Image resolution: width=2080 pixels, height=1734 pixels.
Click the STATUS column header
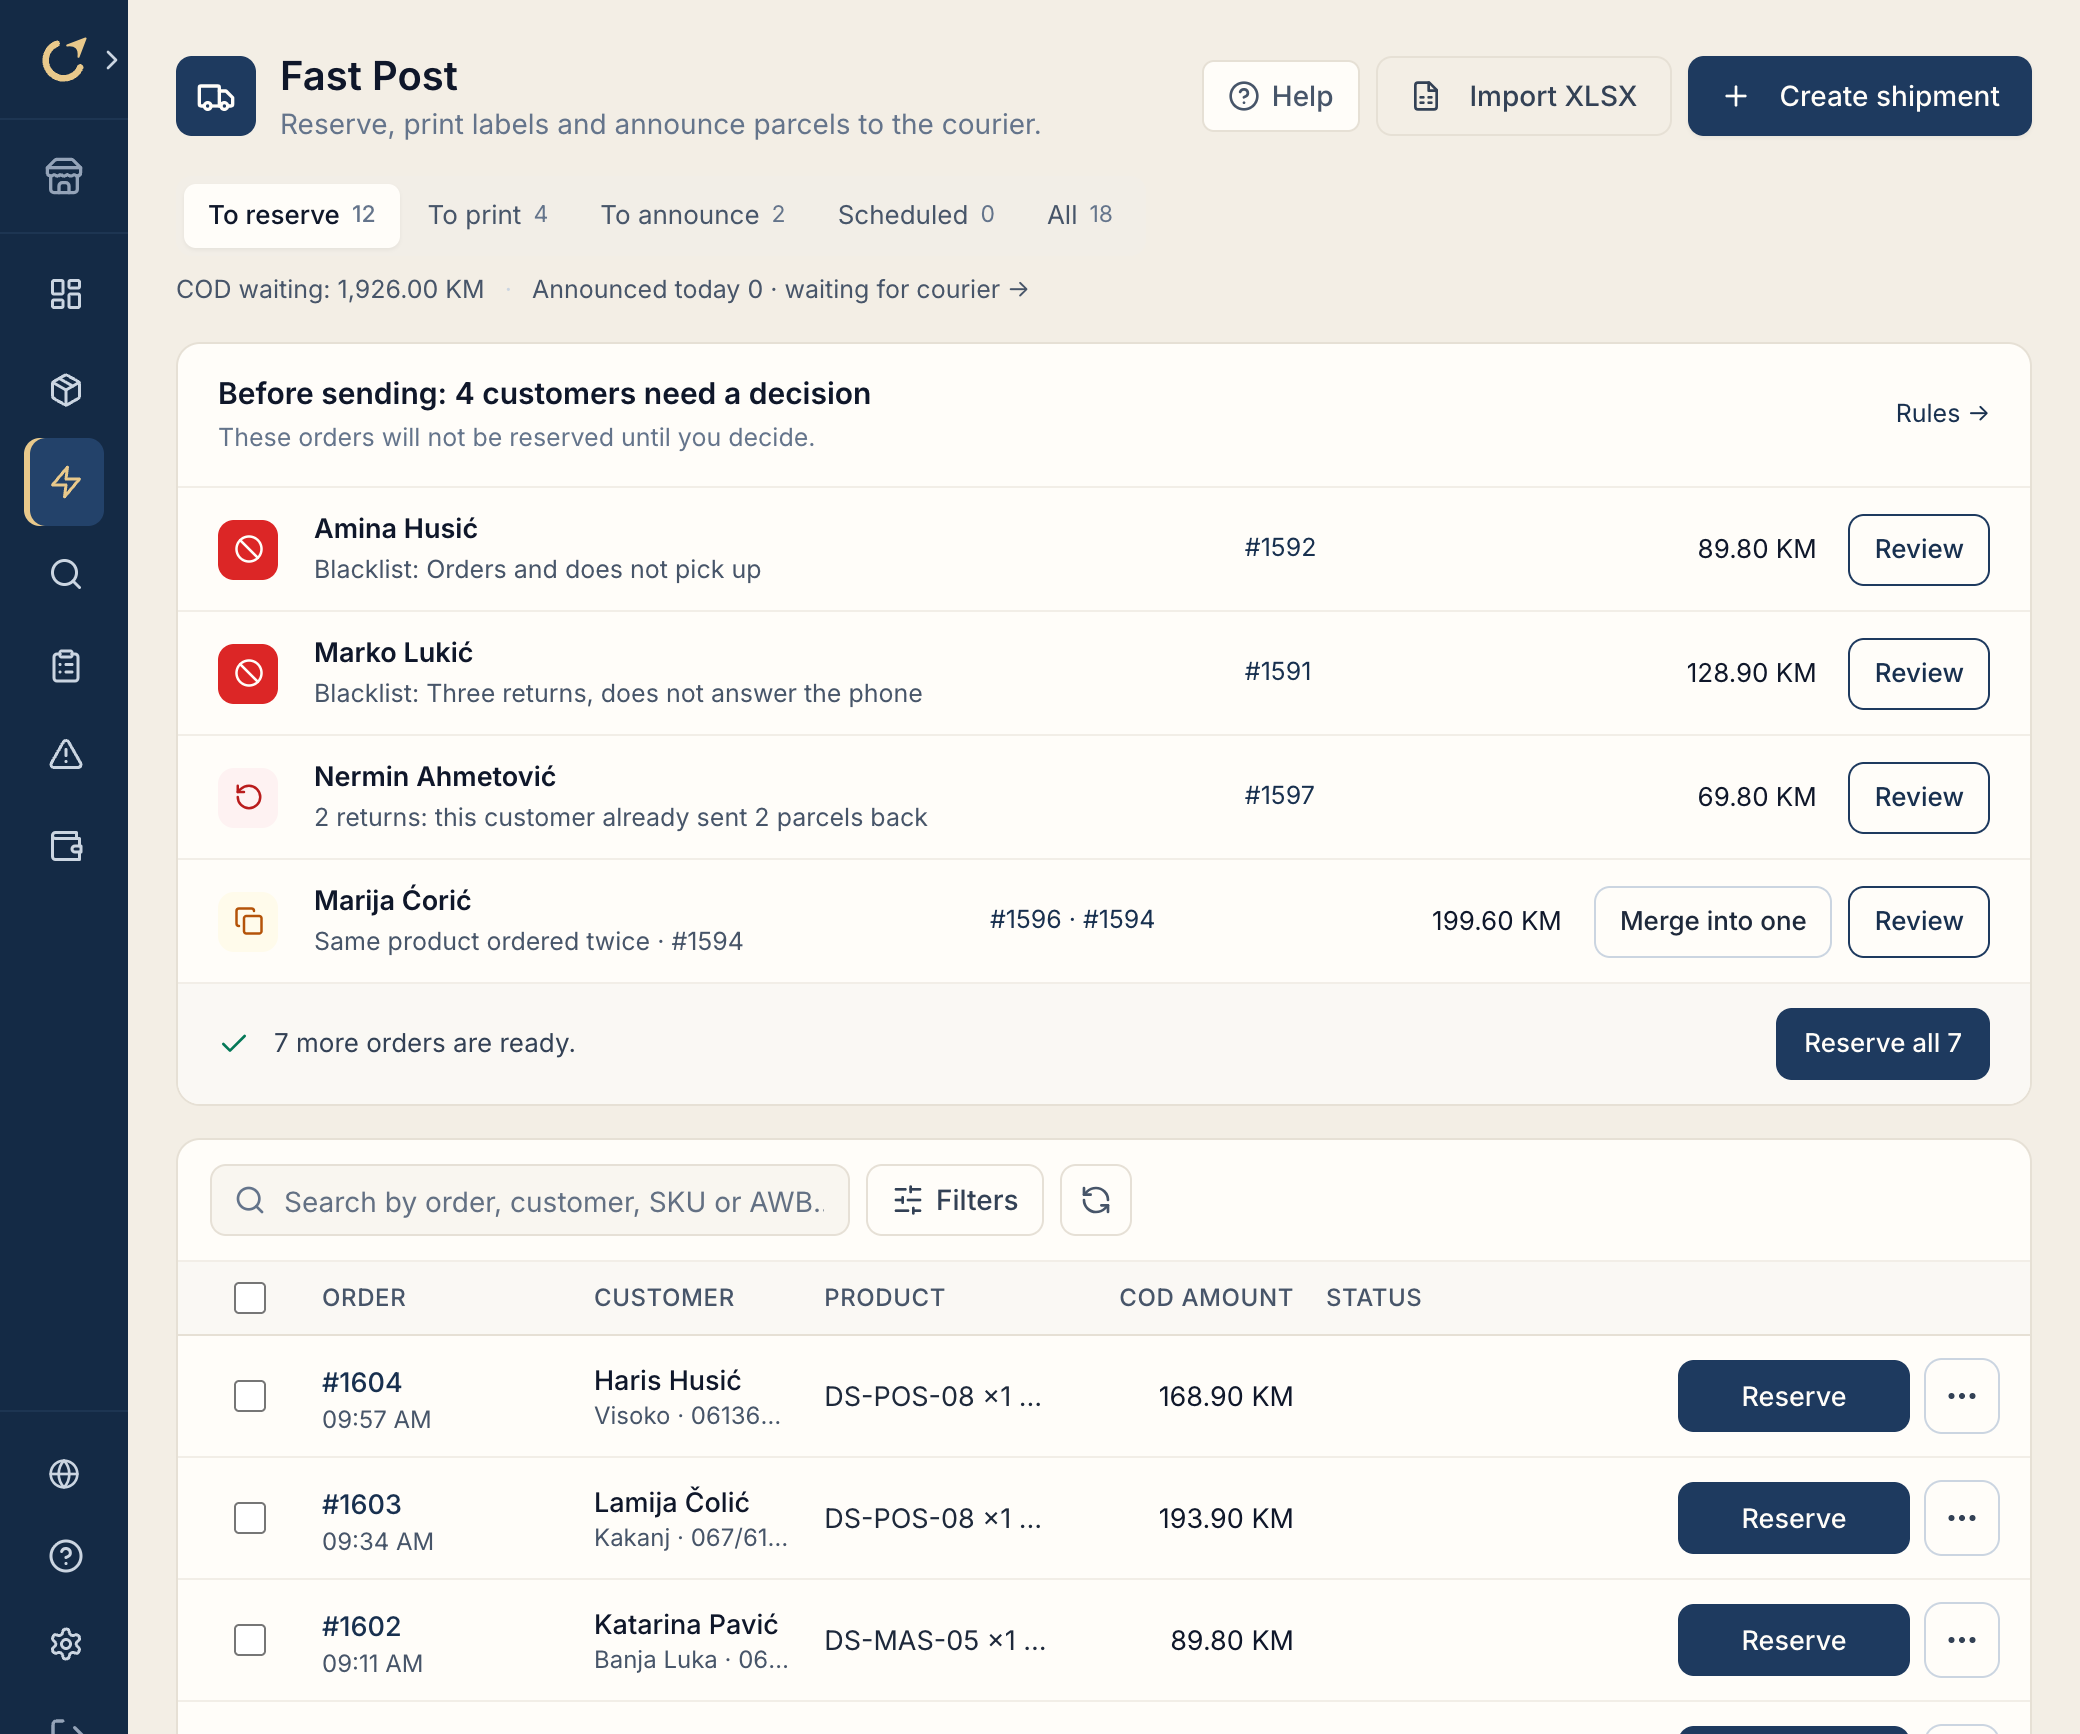click(x=1374, y=1298)
